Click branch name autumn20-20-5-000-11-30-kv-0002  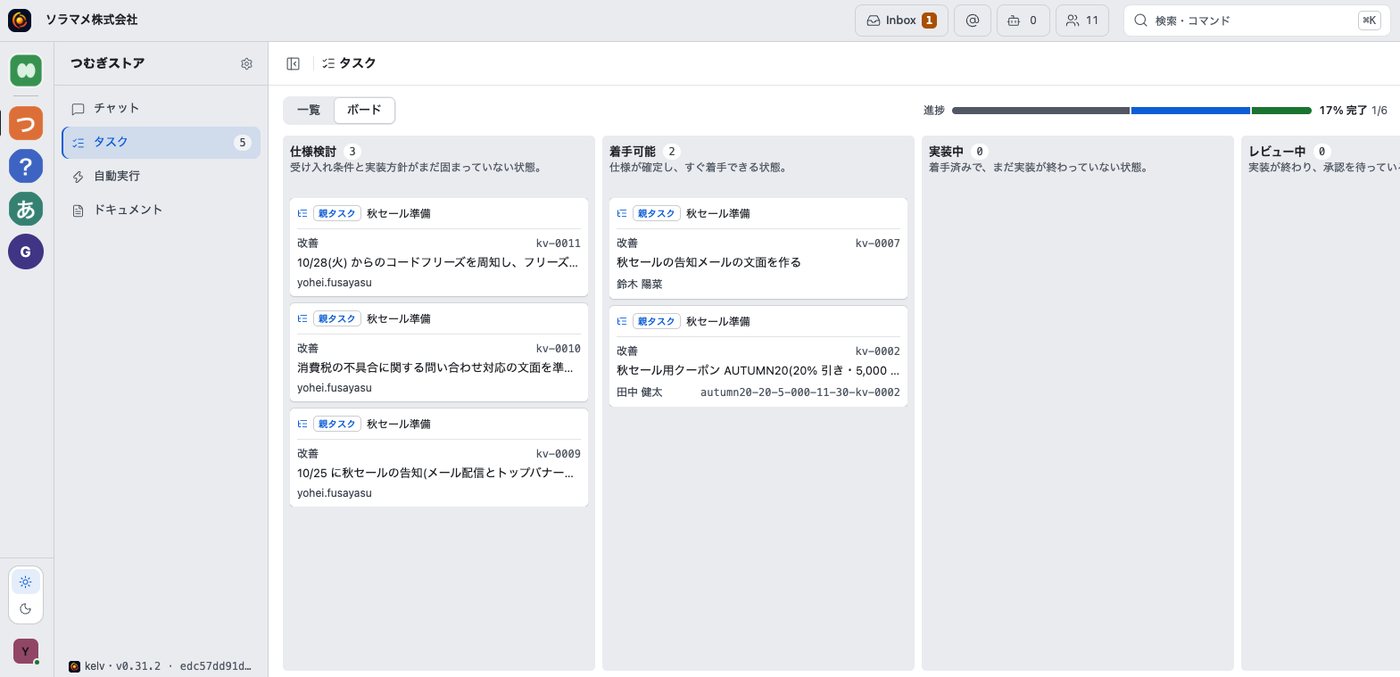(x=800, y=392)
